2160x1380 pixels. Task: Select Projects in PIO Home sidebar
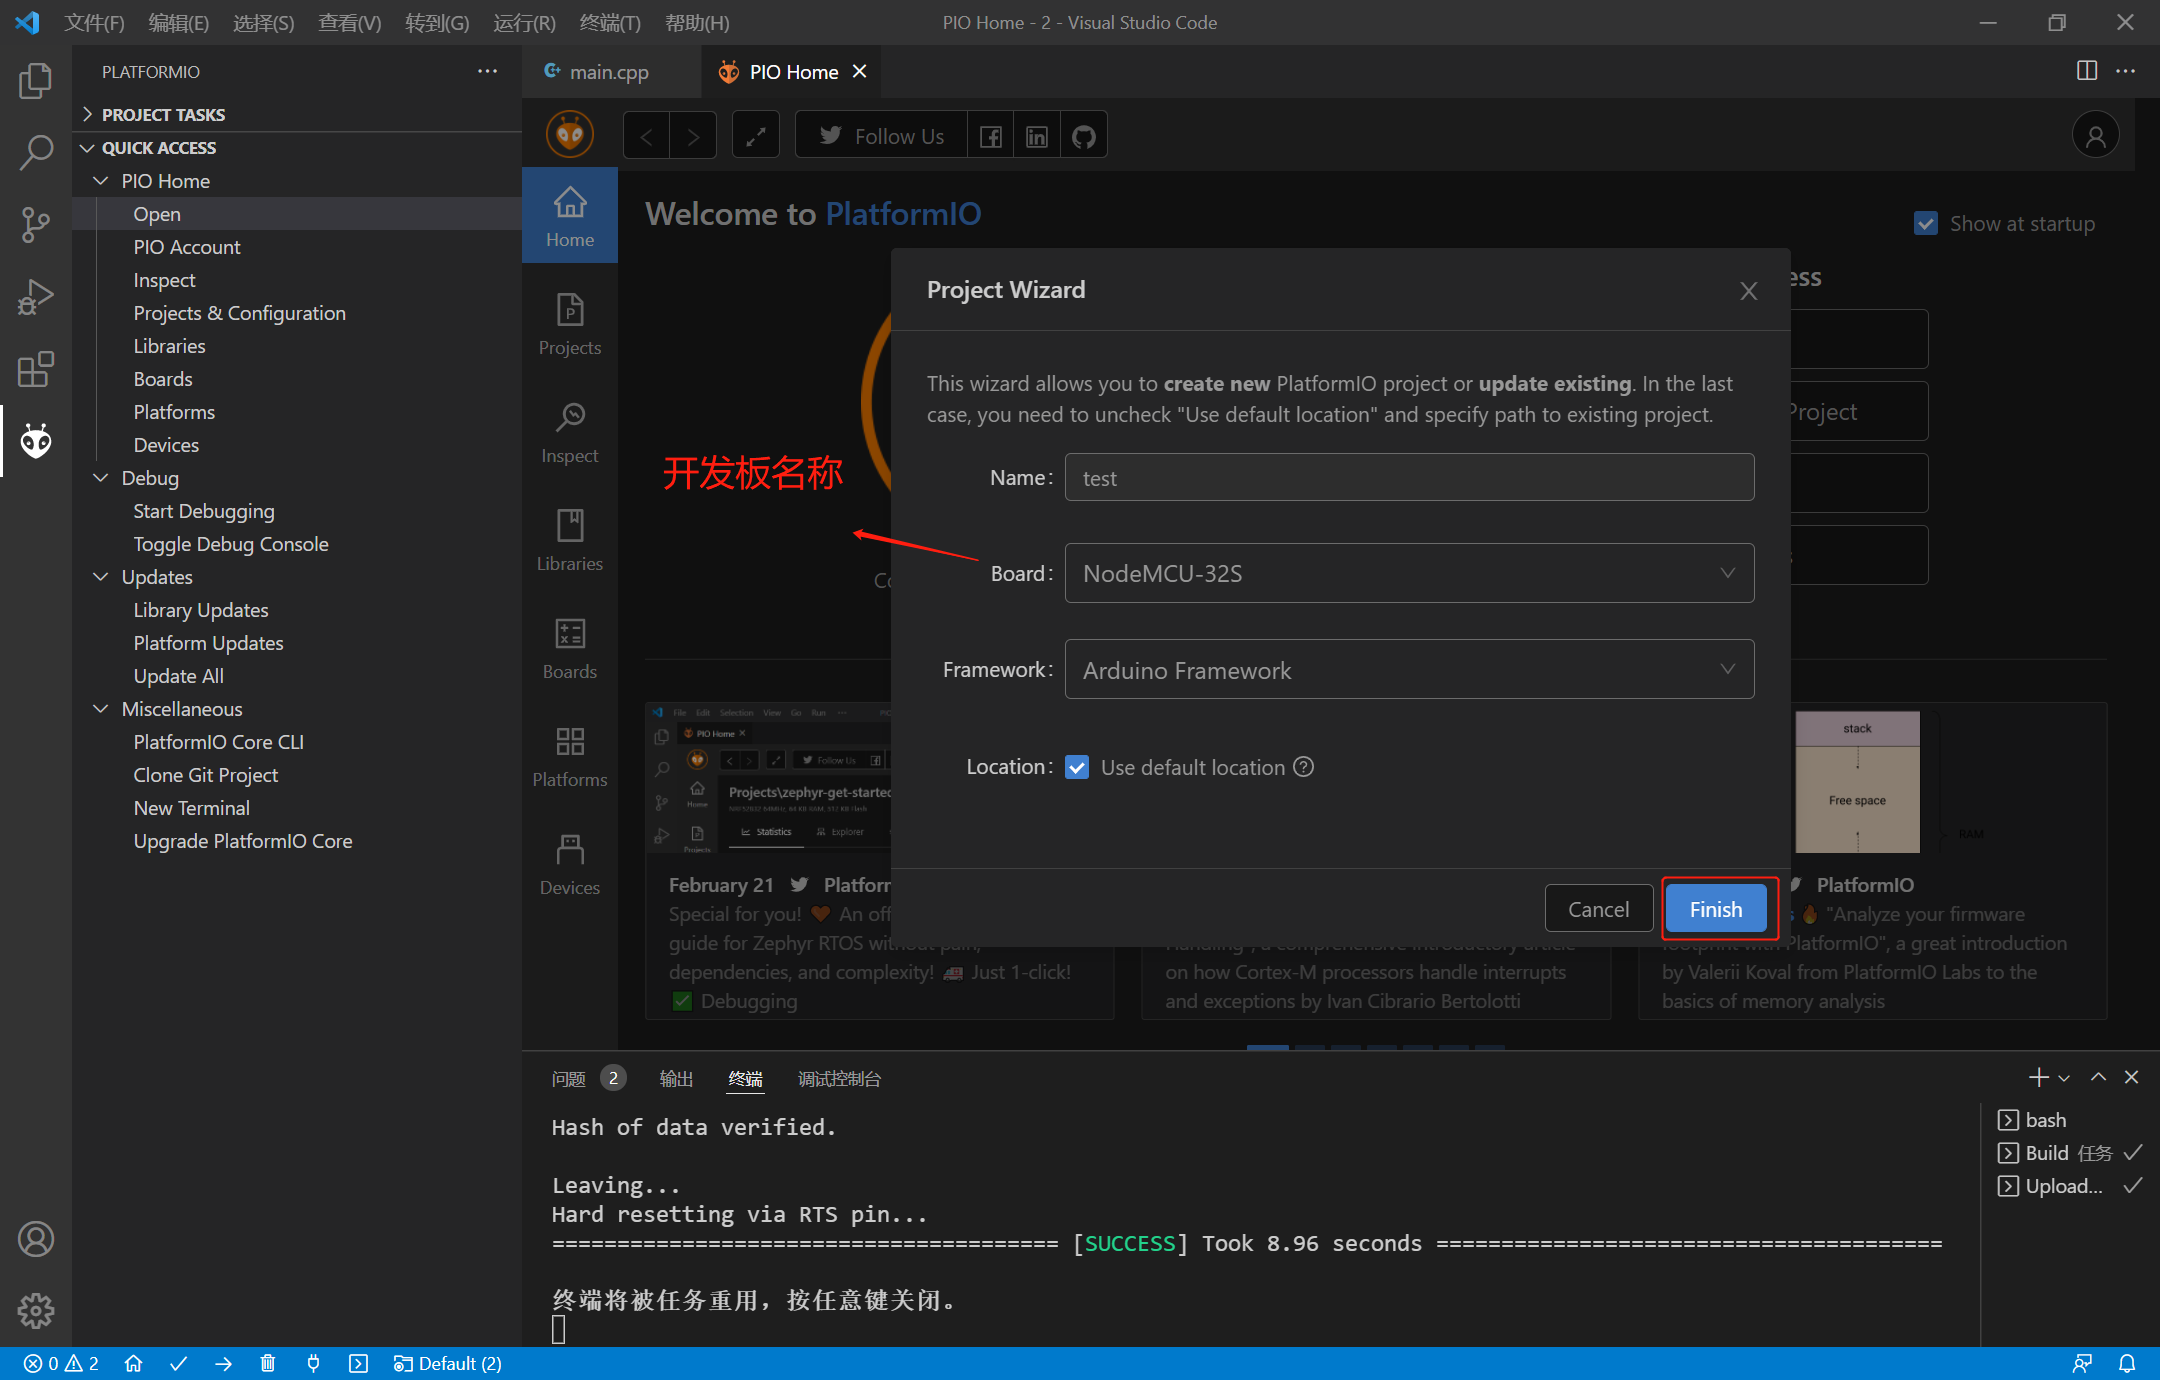[x=570, y=324]
